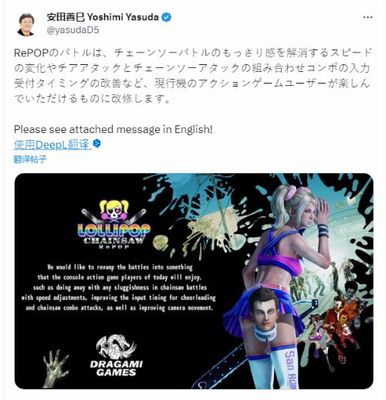Open the attached Lollipop Chainsaw image

194,281
